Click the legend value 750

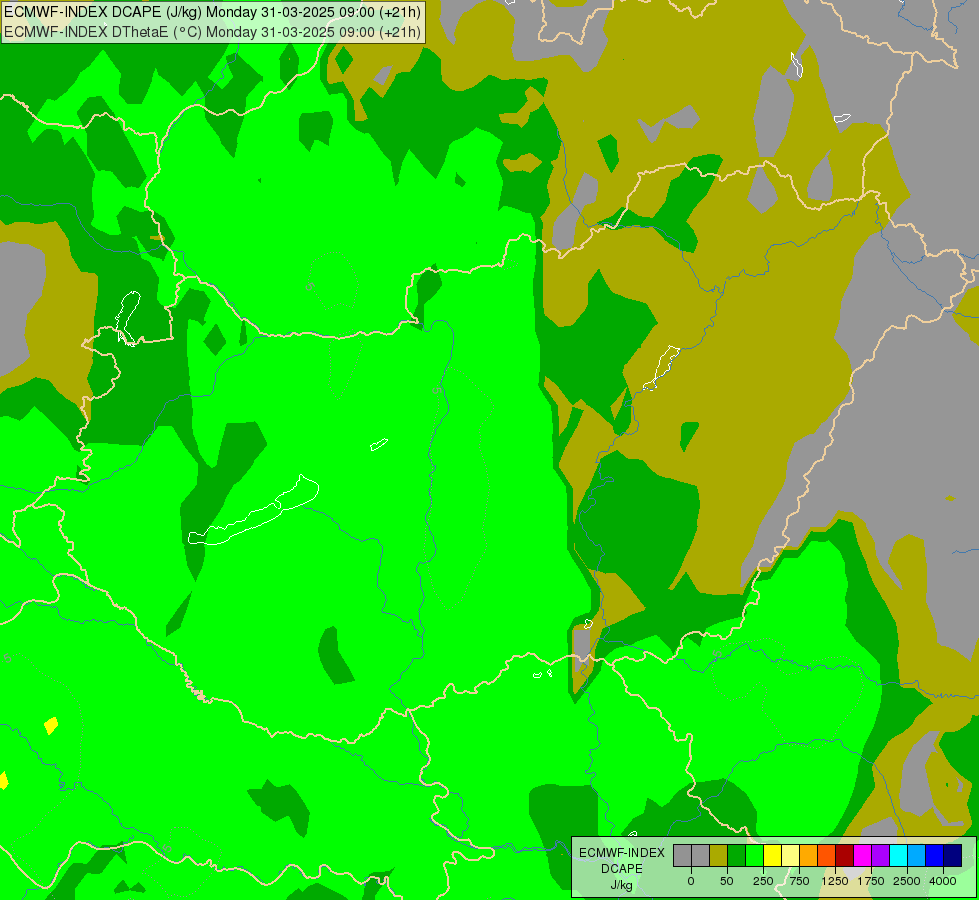(x=799, y=881)
